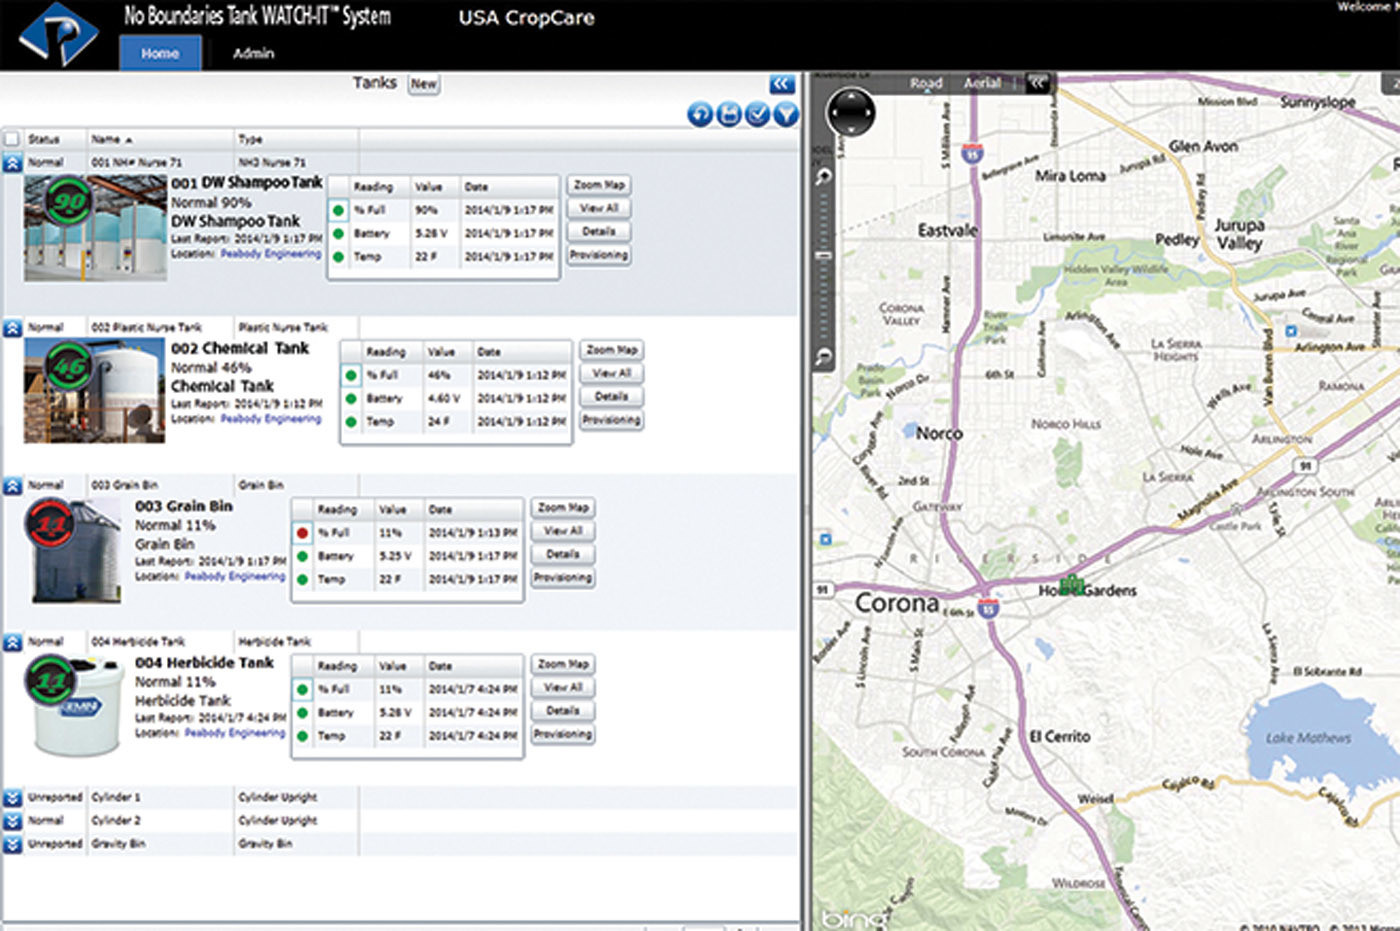
Task: Click the map zoom-in magnifier icon
Action: [x=823, y=177]
